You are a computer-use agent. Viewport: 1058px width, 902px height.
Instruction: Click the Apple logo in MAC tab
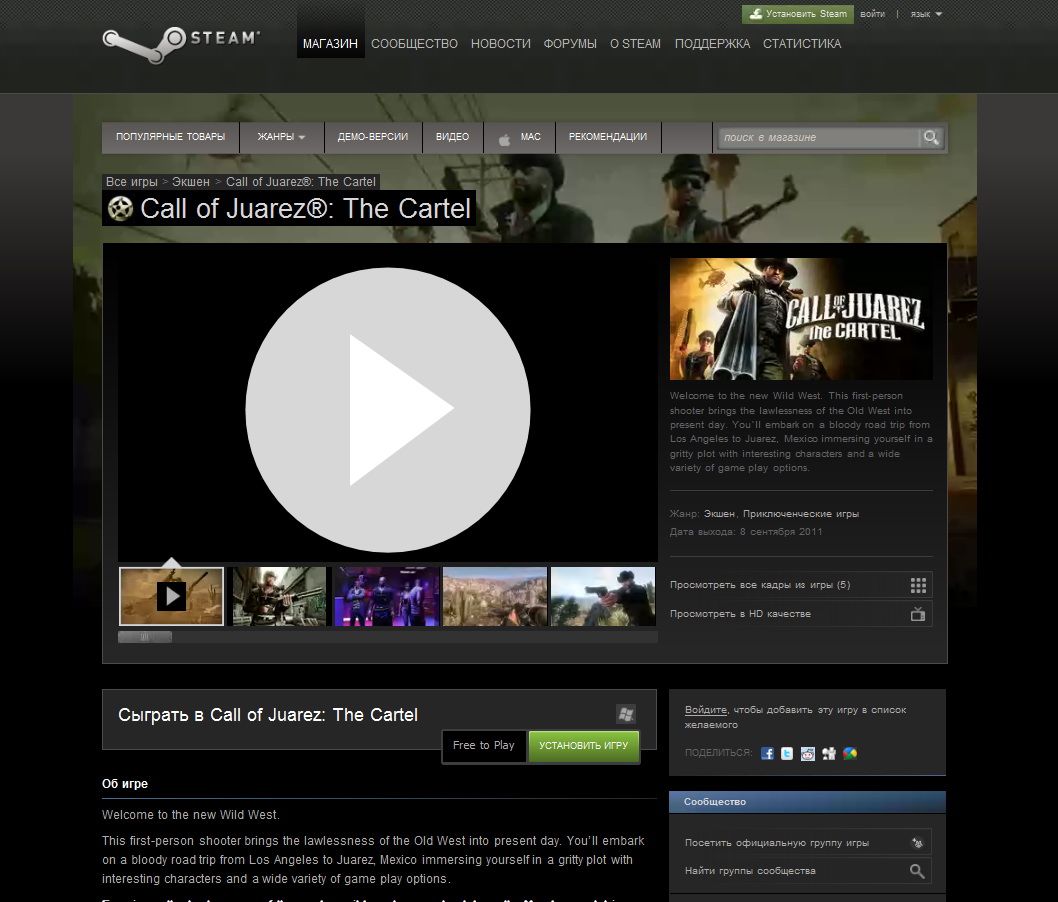(504, 140)
